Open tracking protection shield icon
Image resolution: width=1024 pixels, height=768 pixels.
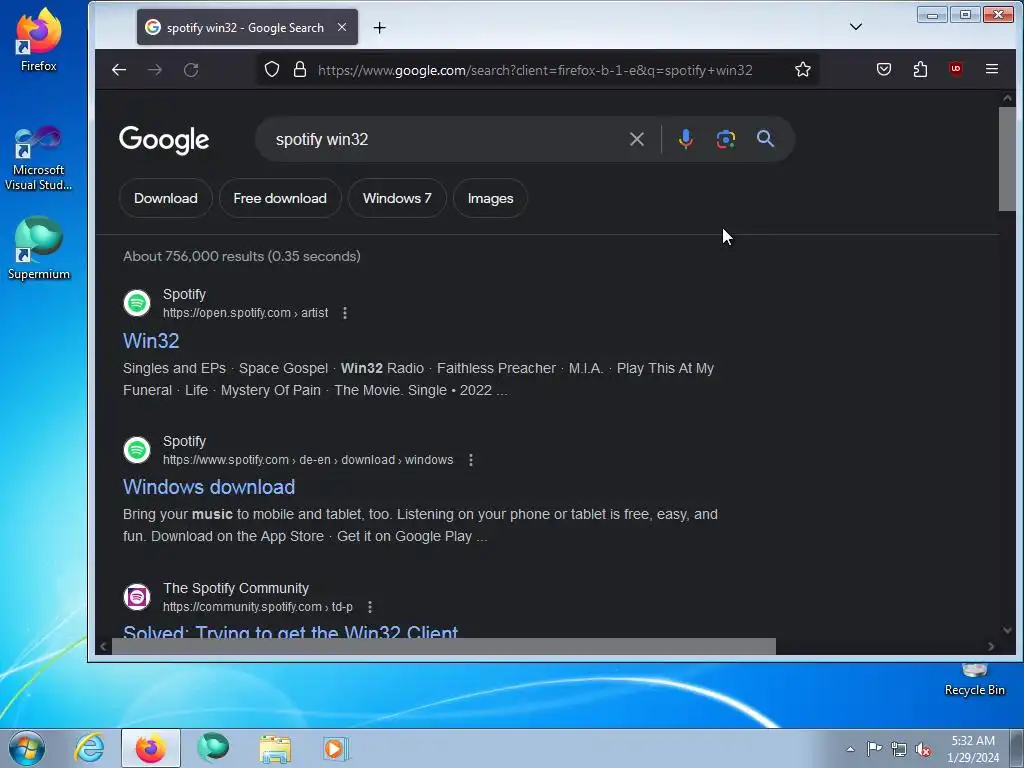pyautogui.click(x=272, y=69)
